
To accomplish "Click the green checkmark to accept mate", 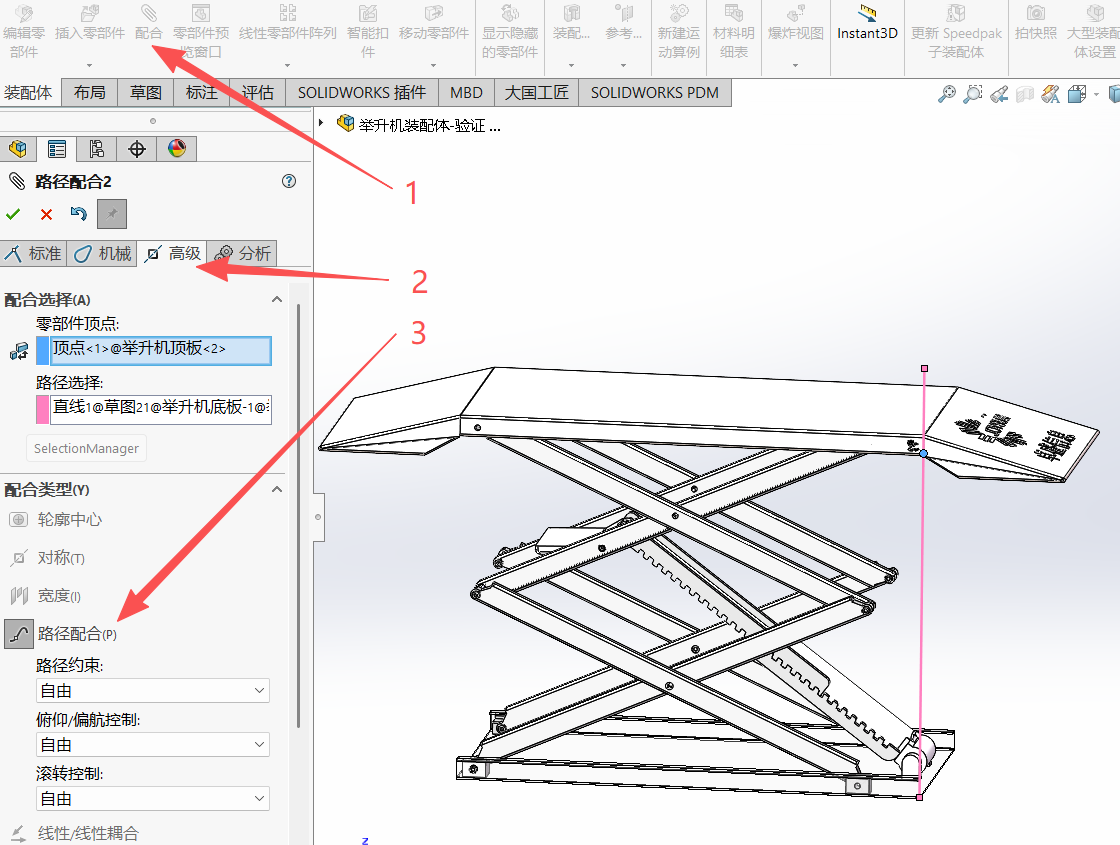I will [13, 214].
